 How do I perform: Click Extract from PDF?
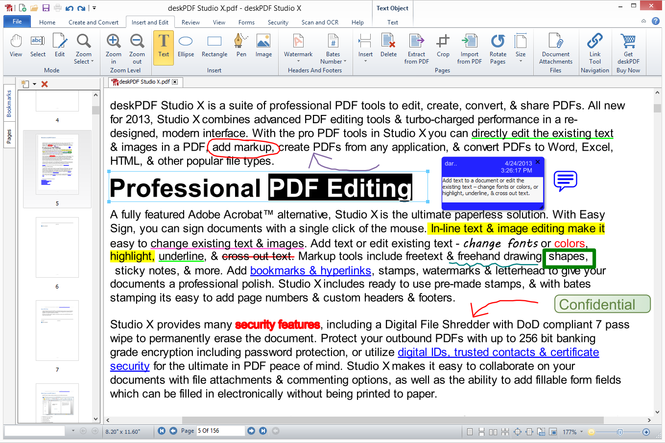(x=416, y=49)
